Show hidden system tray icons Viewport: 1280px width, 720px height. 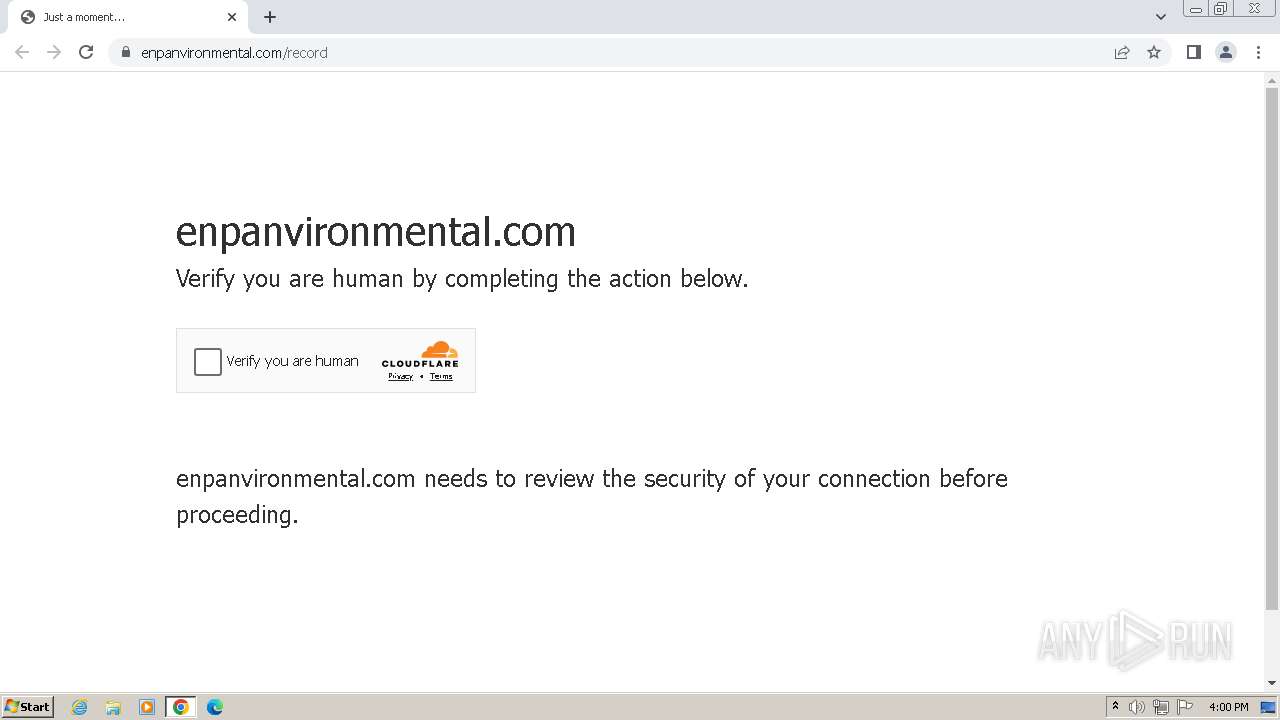pos(1115,706)
